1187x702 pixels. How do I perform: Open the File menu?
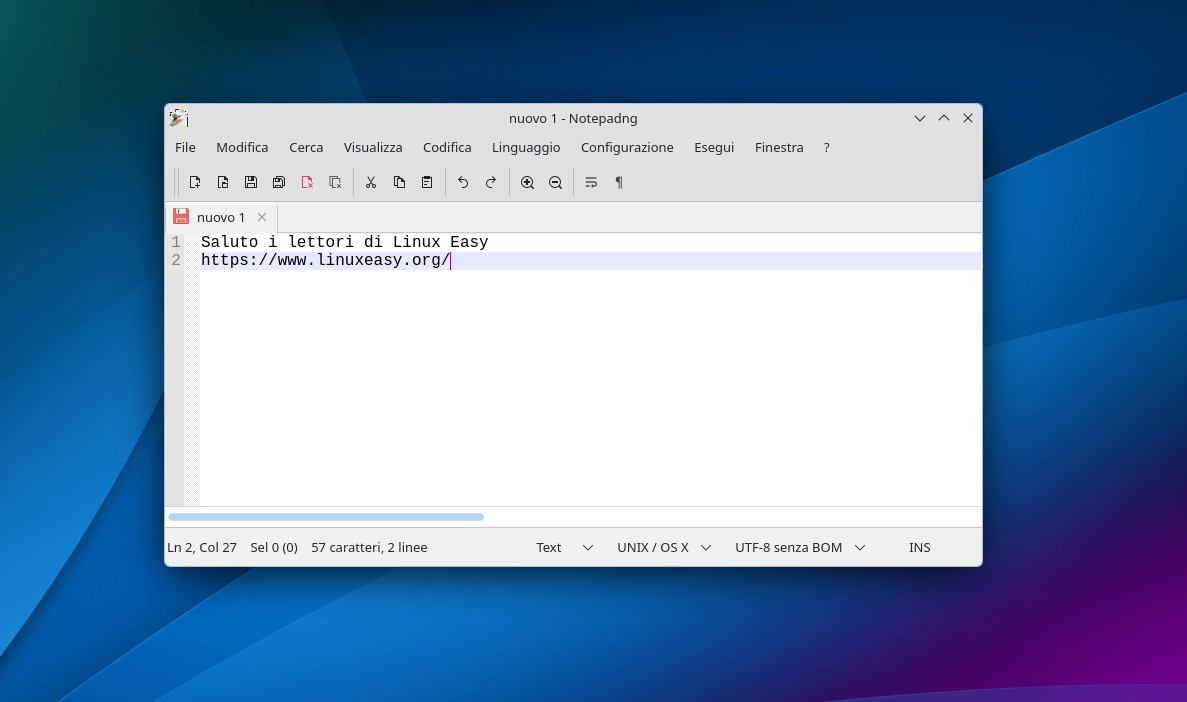(185, 148)
